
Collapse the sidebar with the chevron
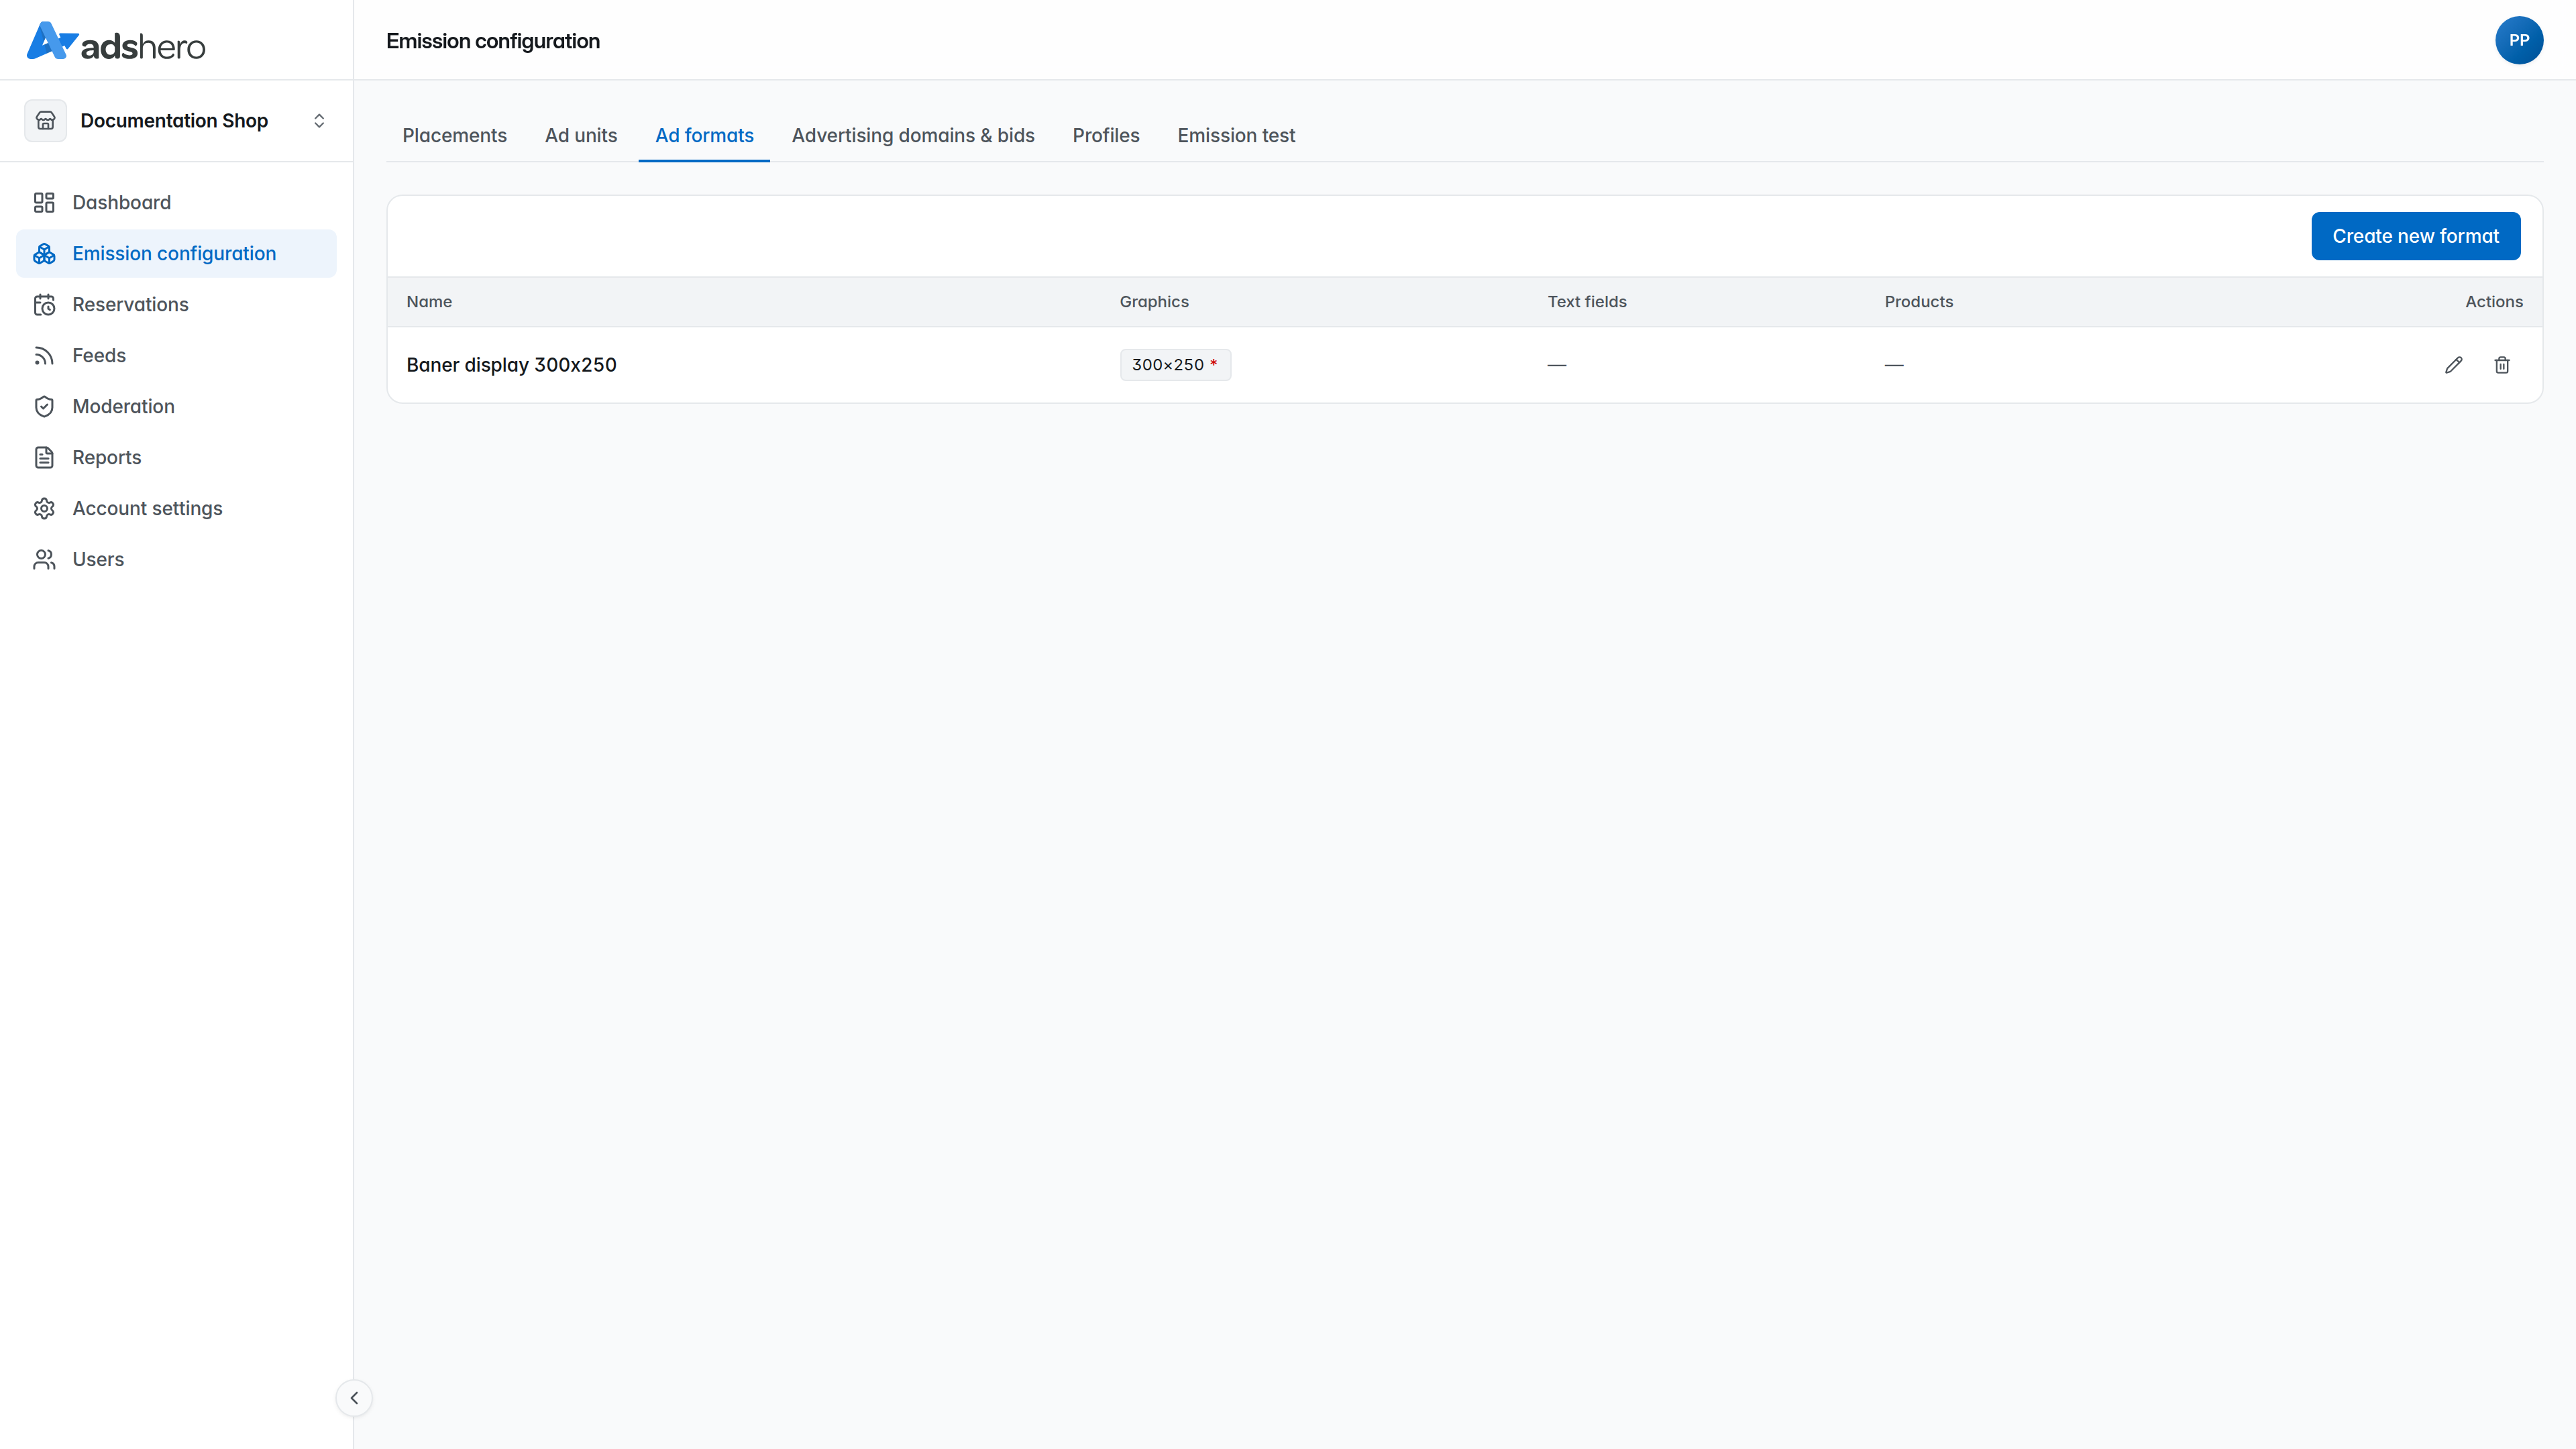pos(354,1398)
